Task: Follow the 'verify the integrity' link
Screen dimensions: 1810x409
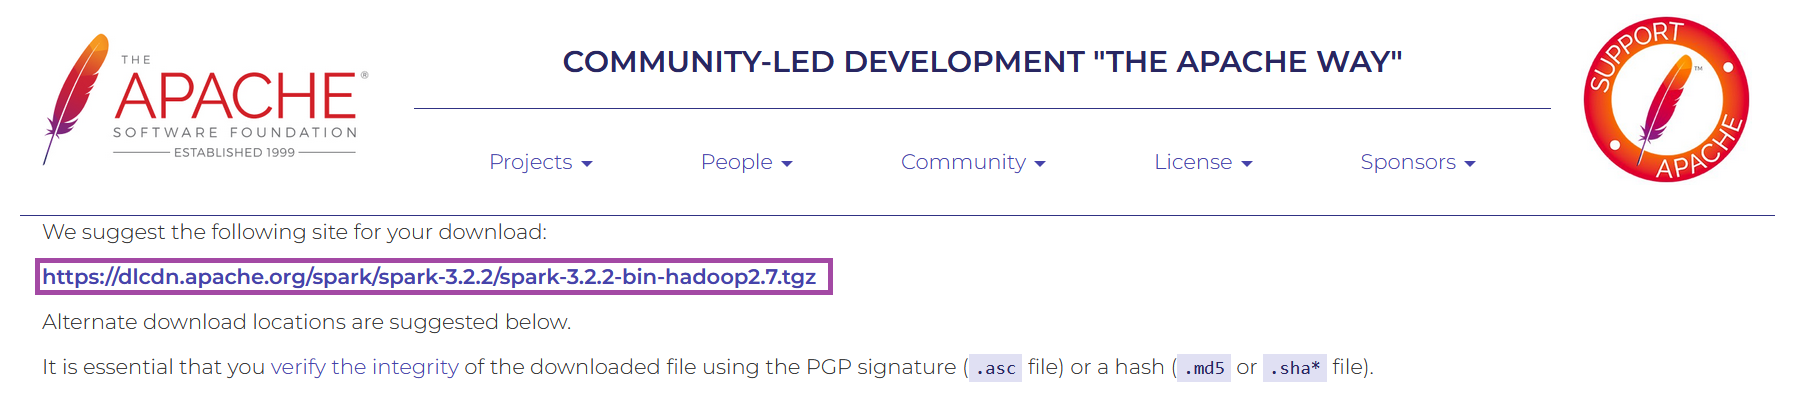Action: tap(365, 367)
